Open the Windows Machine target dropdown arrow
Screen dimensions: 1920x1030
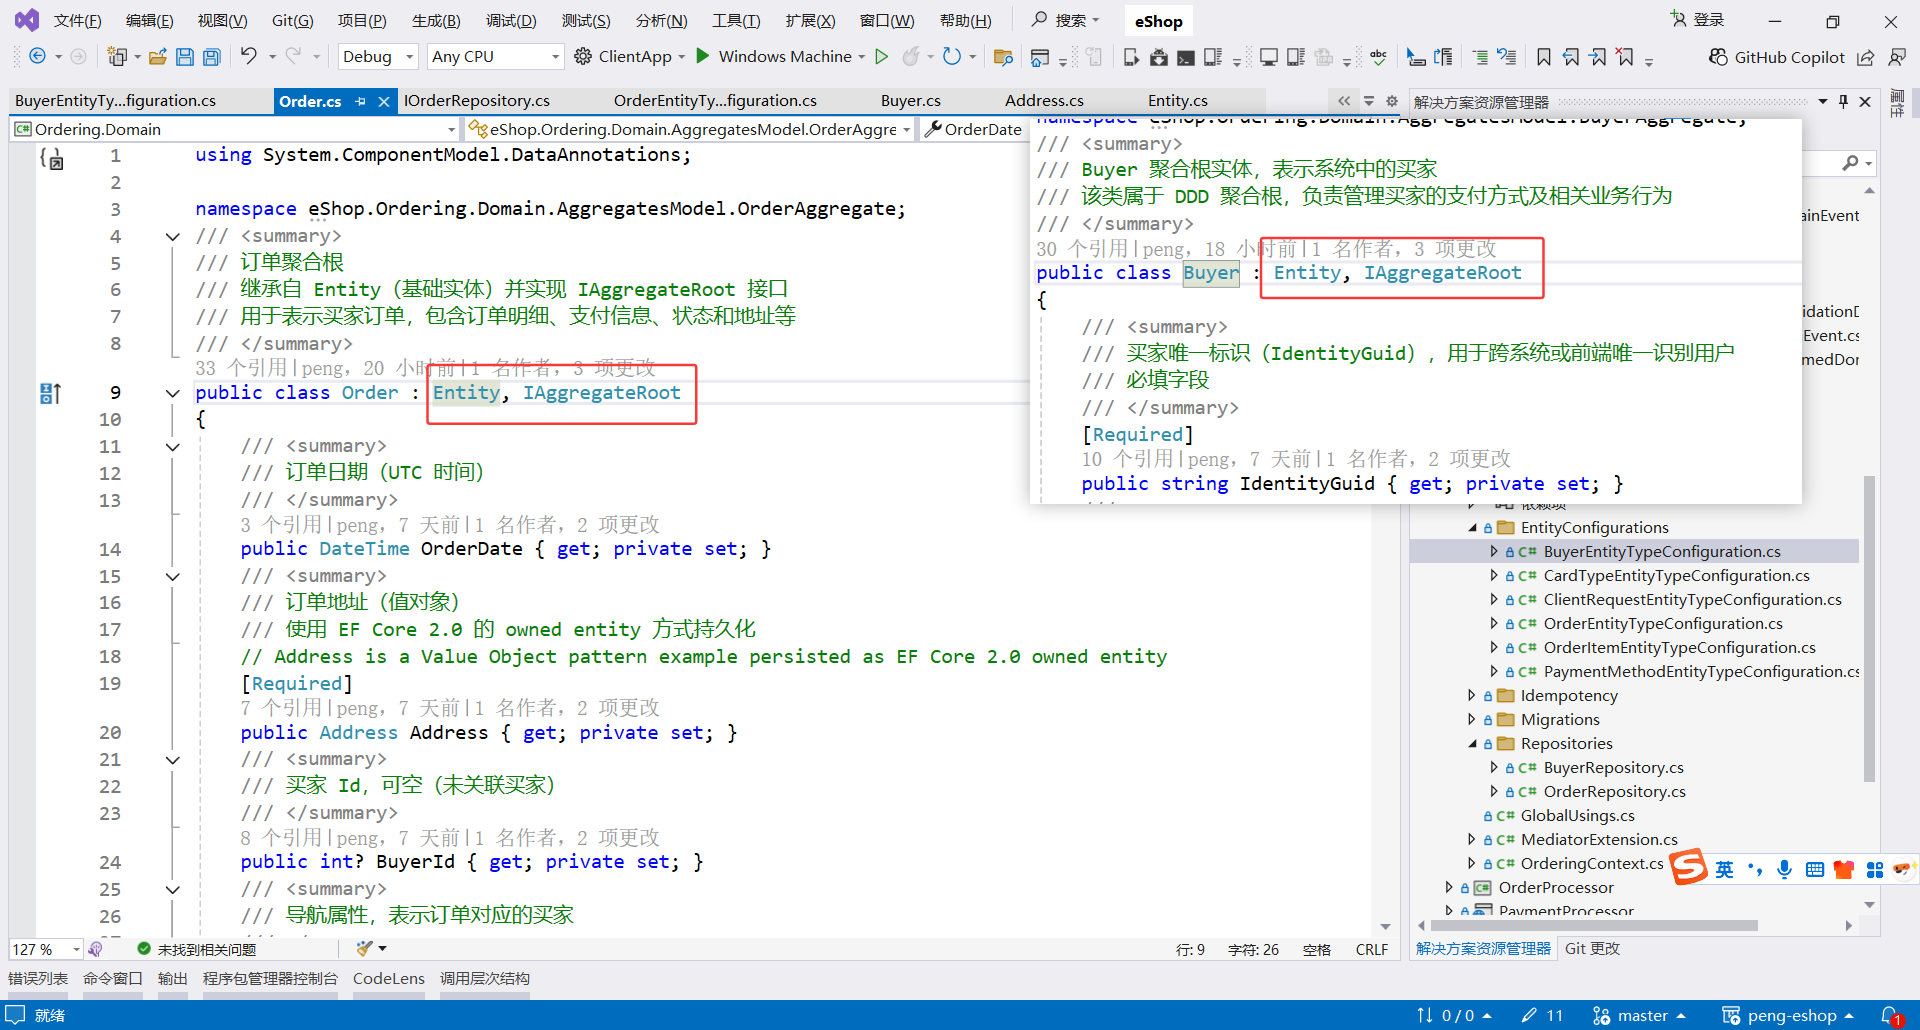[862, 57]
